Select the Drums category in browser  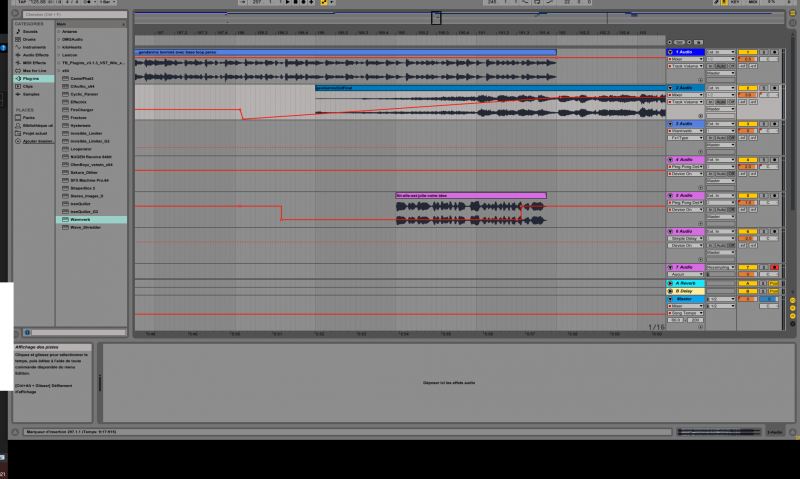pos(30,39)
